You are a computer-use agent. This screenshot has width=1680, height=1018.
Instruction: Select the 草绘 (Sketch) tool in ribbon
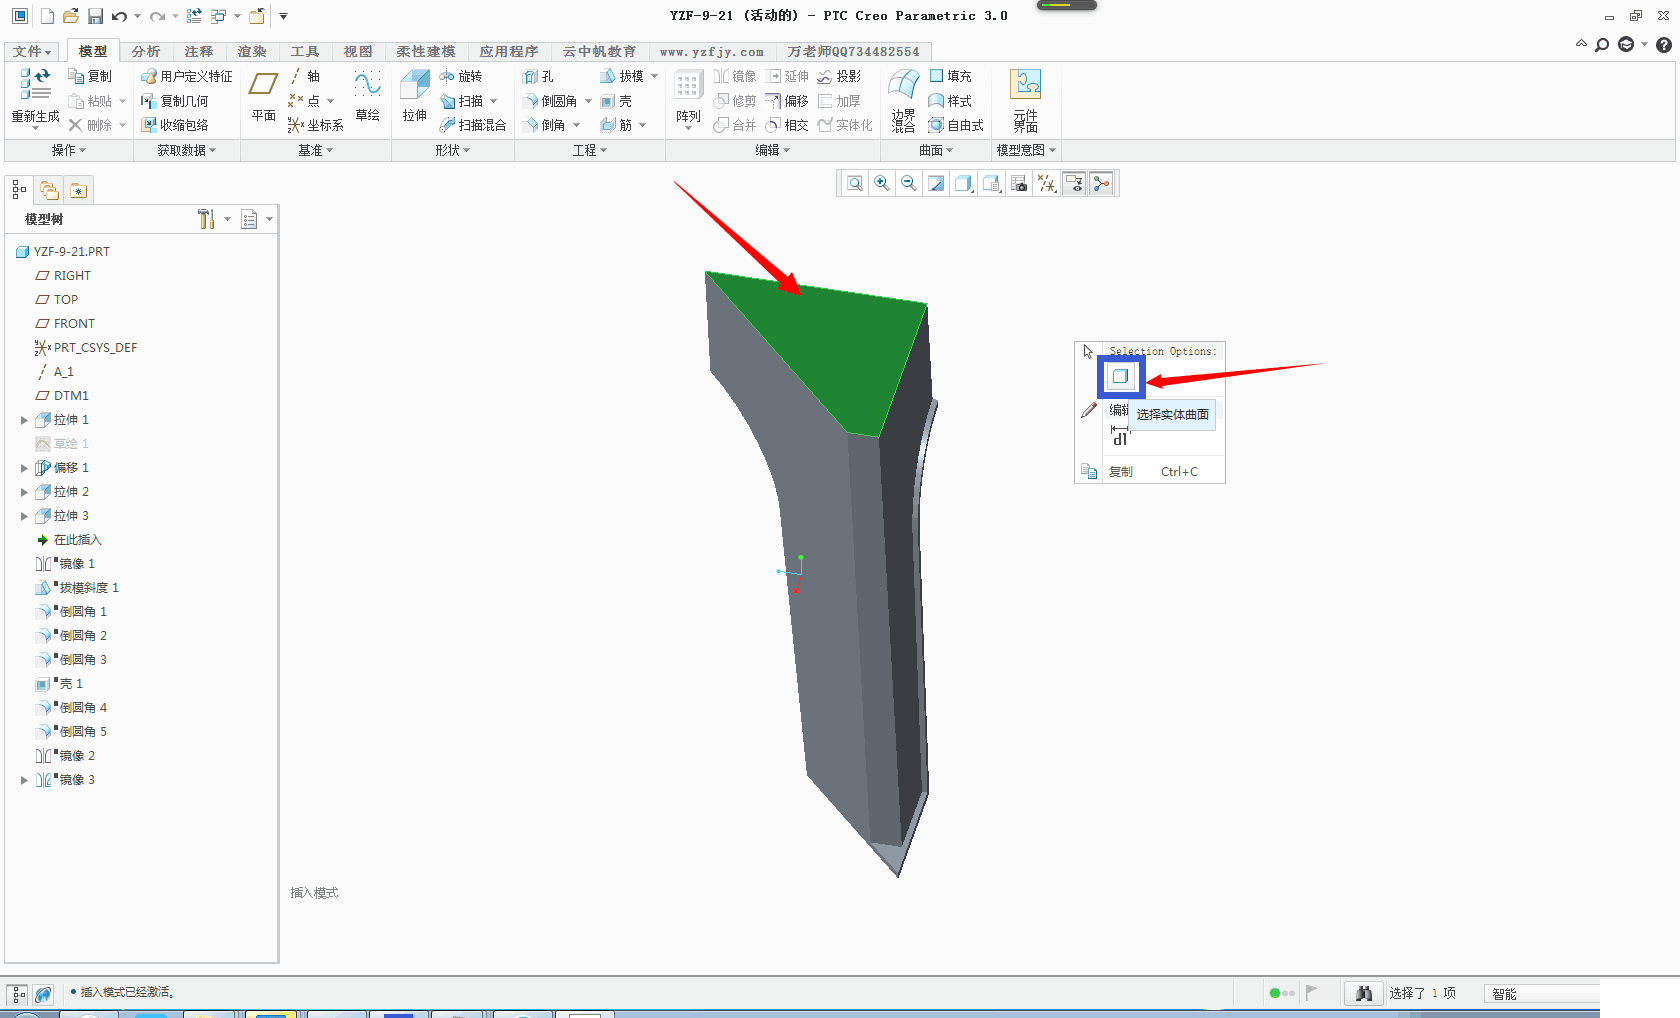[367, 89]
